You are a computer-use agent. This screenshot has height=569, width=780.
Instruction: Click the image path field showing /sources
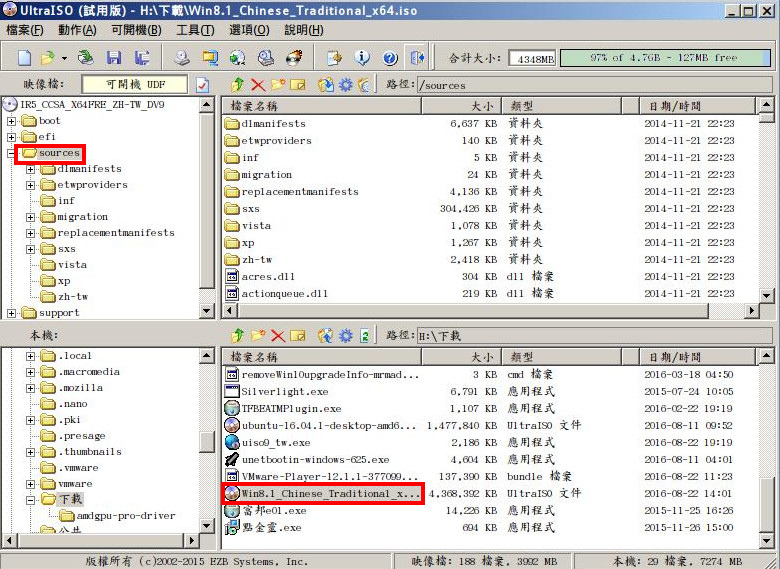(x=594, y=85)
